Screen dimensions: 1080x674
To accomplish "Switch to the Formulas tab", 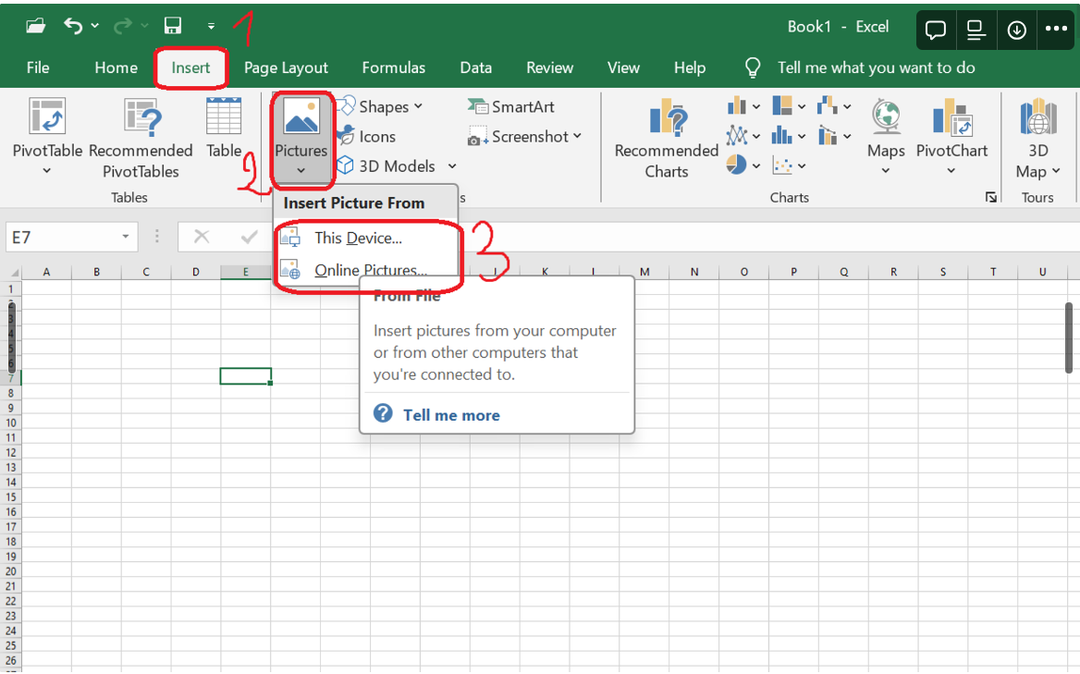I will [x=393, y=68].
